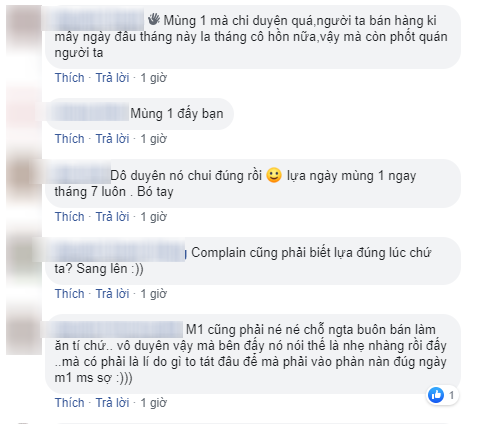Like the 'Mùng 1 đấy bạn' comment
The image size is (493, 424).
pos(70,139)
